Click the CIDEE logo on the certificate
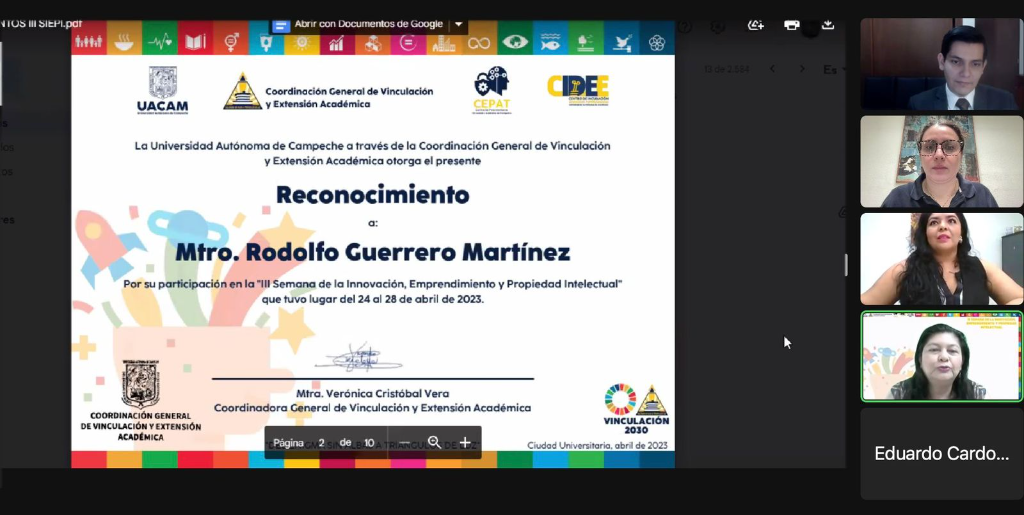This screenshot has height=515, width=1024. [578, 91]
